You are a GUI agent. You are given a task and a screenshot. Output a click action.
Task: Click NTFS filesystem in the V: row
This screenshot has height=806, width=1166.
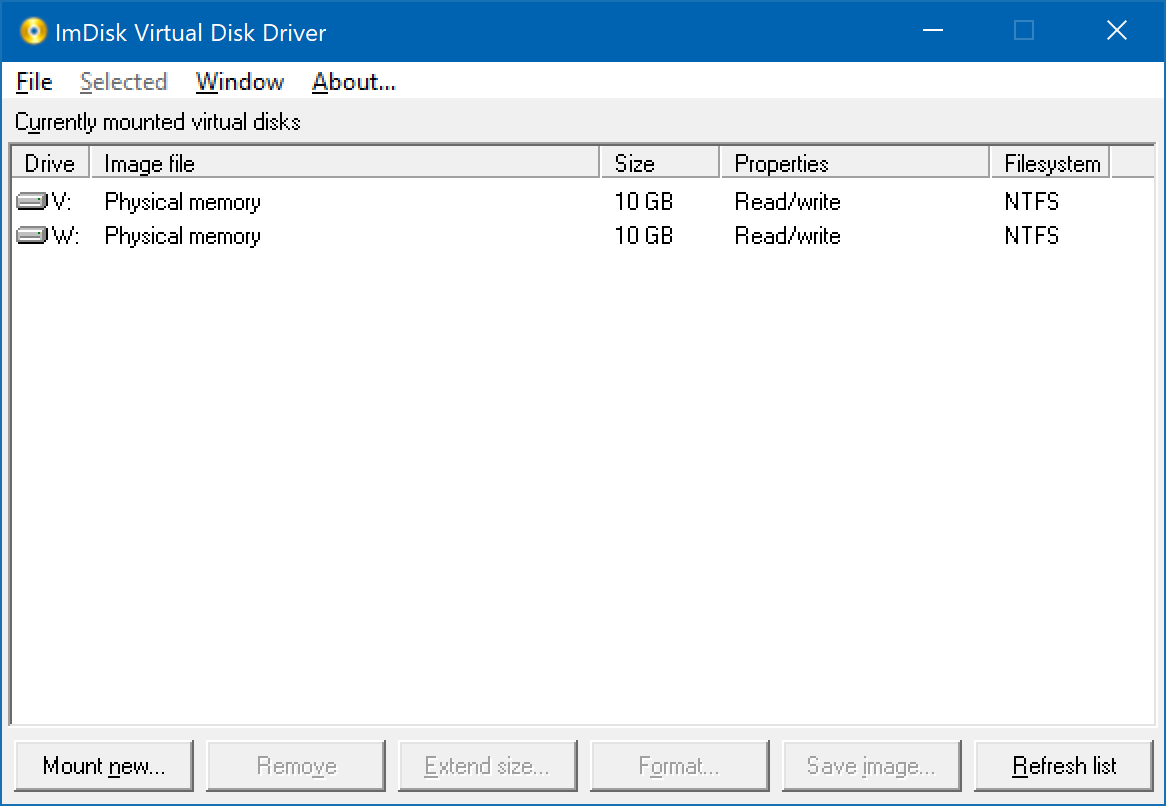pyautogui.click(x=1031, y=202)
